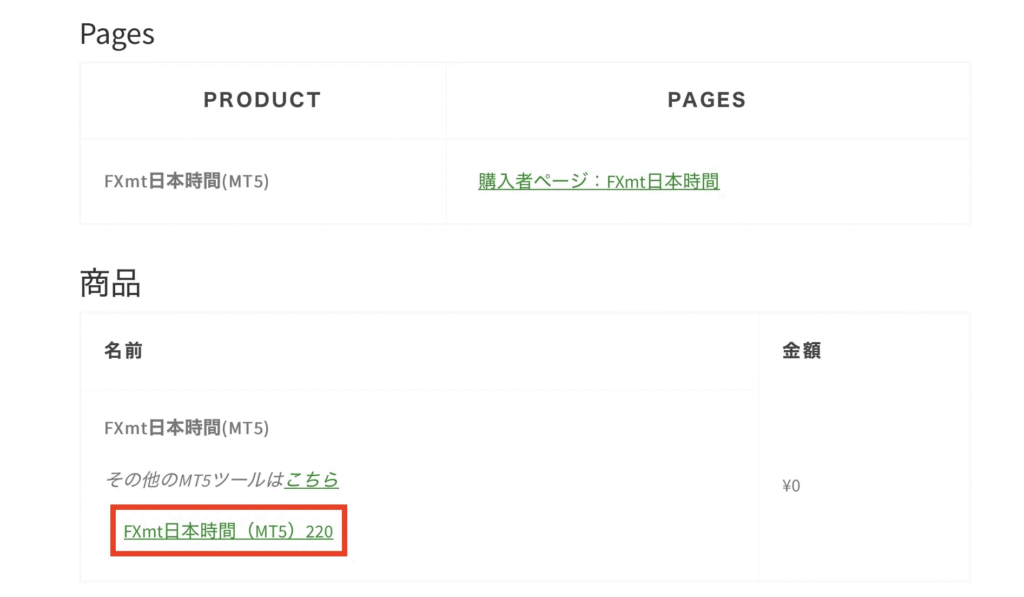Select the PAGES column header
The width and height of the screenshot is (1024, 597).
pyautogui.click(x=705, y=100)
